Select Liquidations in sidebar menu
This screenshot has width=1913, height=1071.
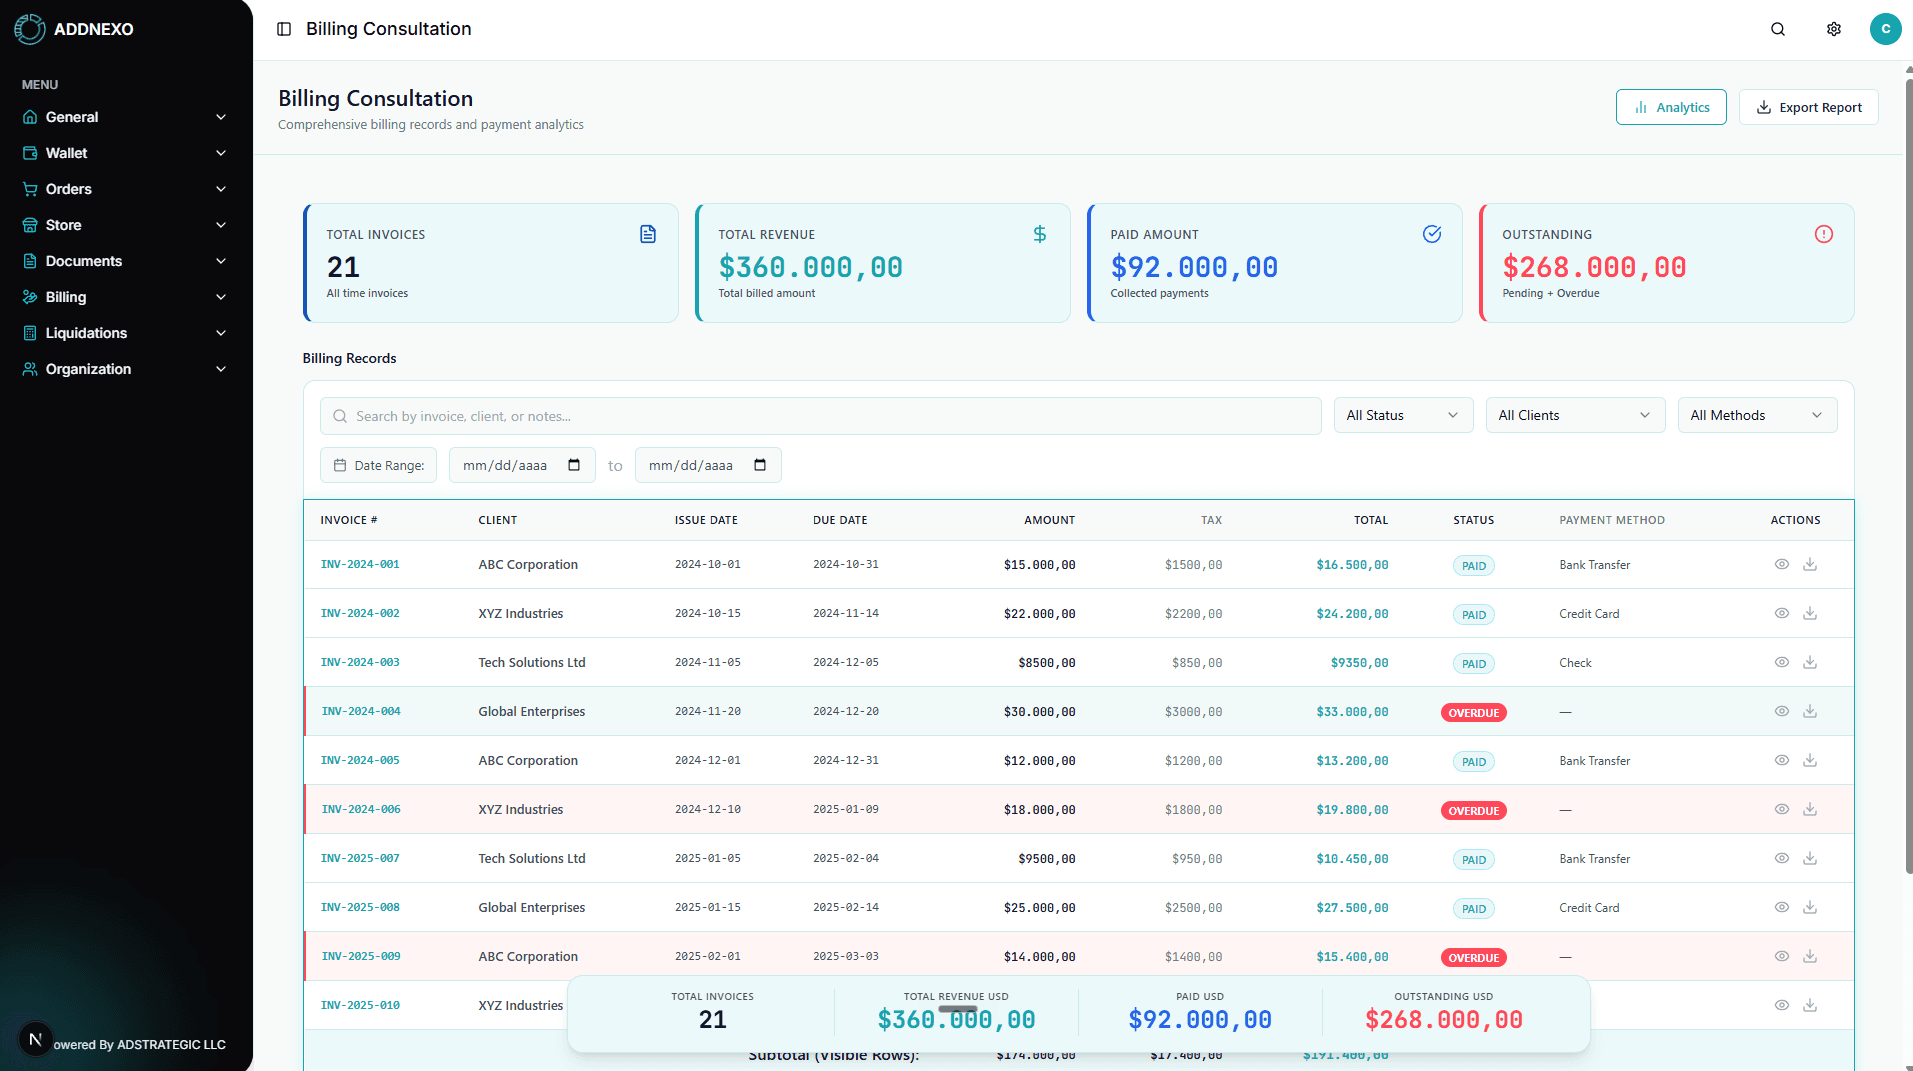coord(125,333)
